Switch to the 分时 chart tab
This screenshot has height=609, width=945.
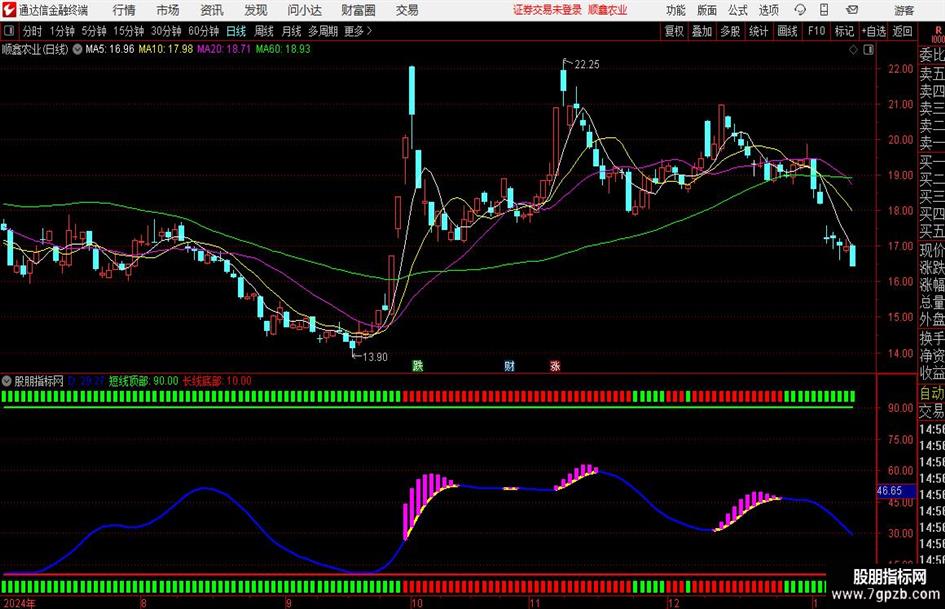pos(33,31)
